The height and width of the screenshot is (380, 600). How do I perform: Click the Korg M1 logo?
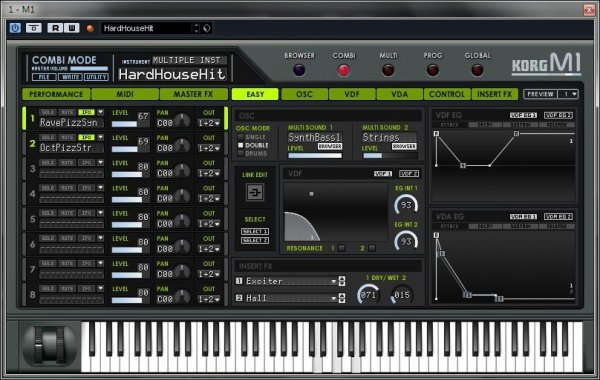click(x=546, y=64)
